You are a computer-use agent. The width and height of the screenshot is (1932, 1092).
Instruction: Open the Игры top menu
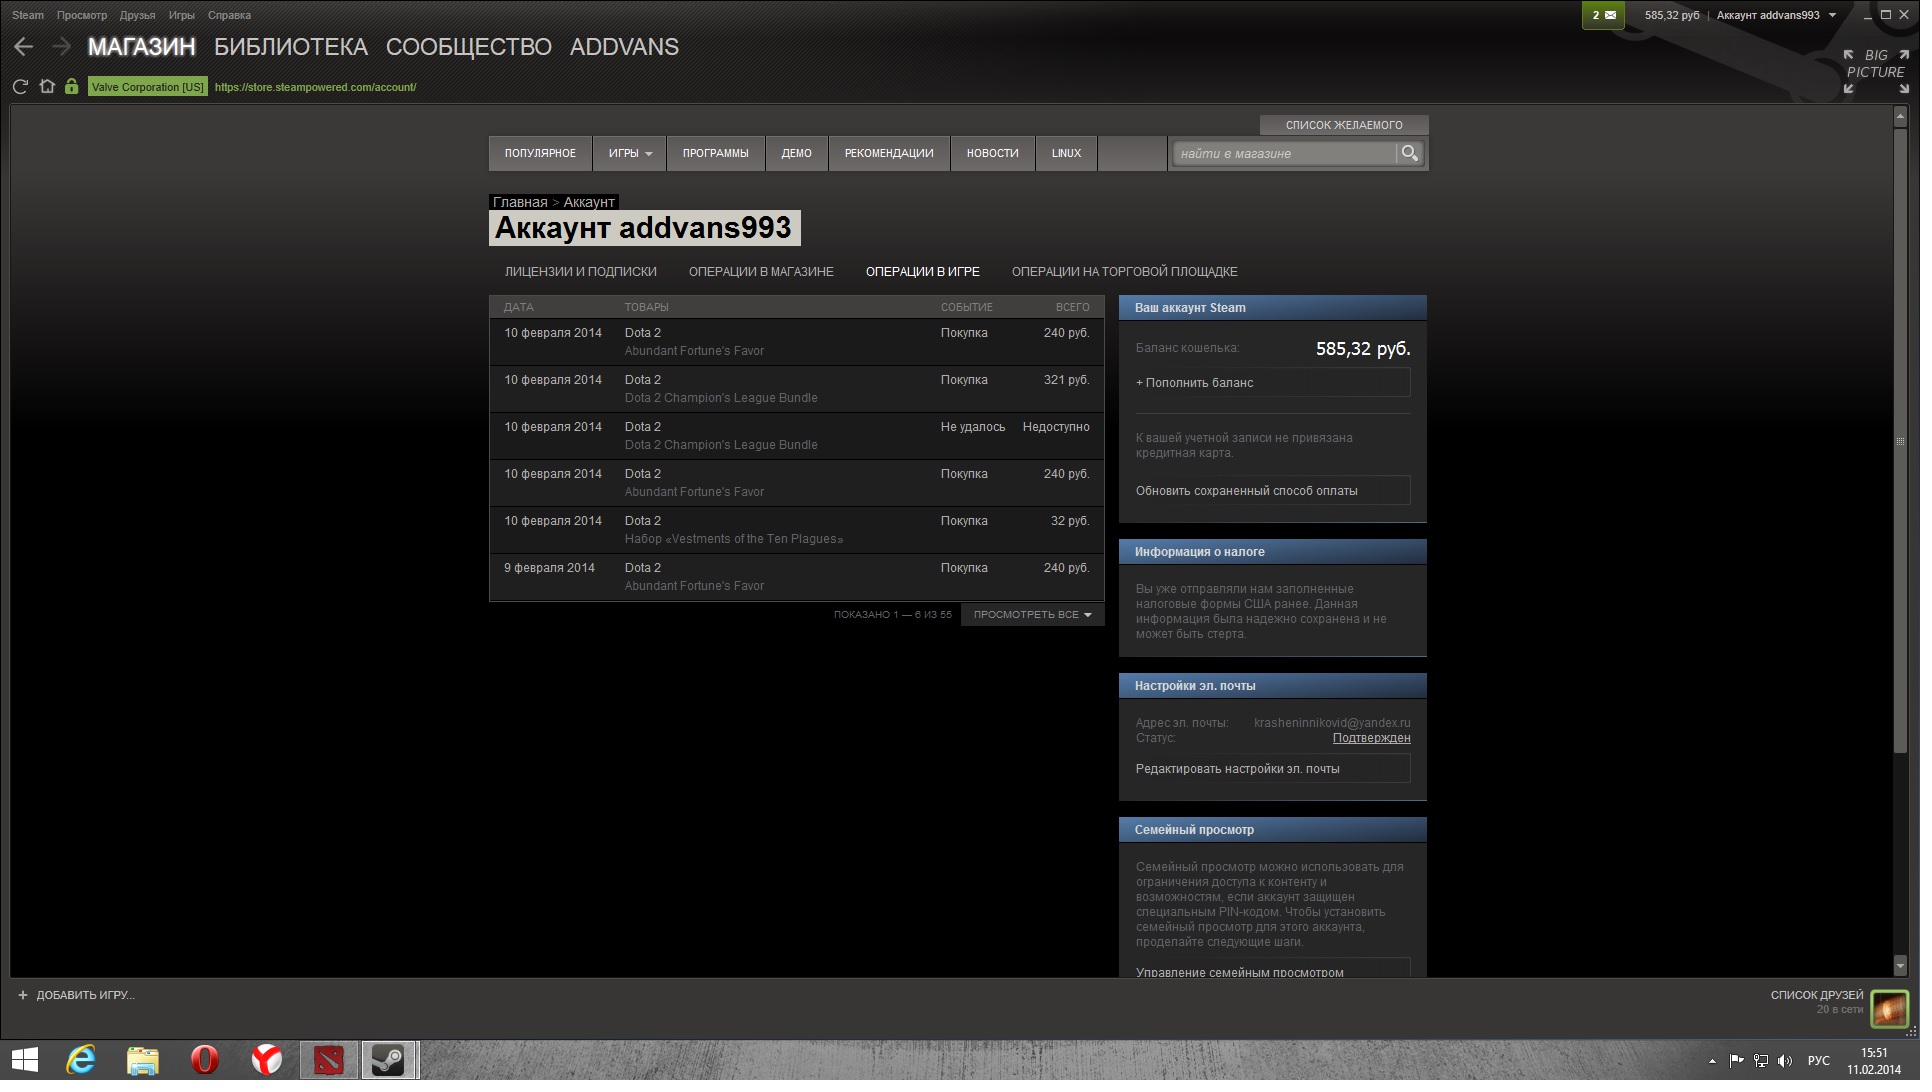point(183,15)
